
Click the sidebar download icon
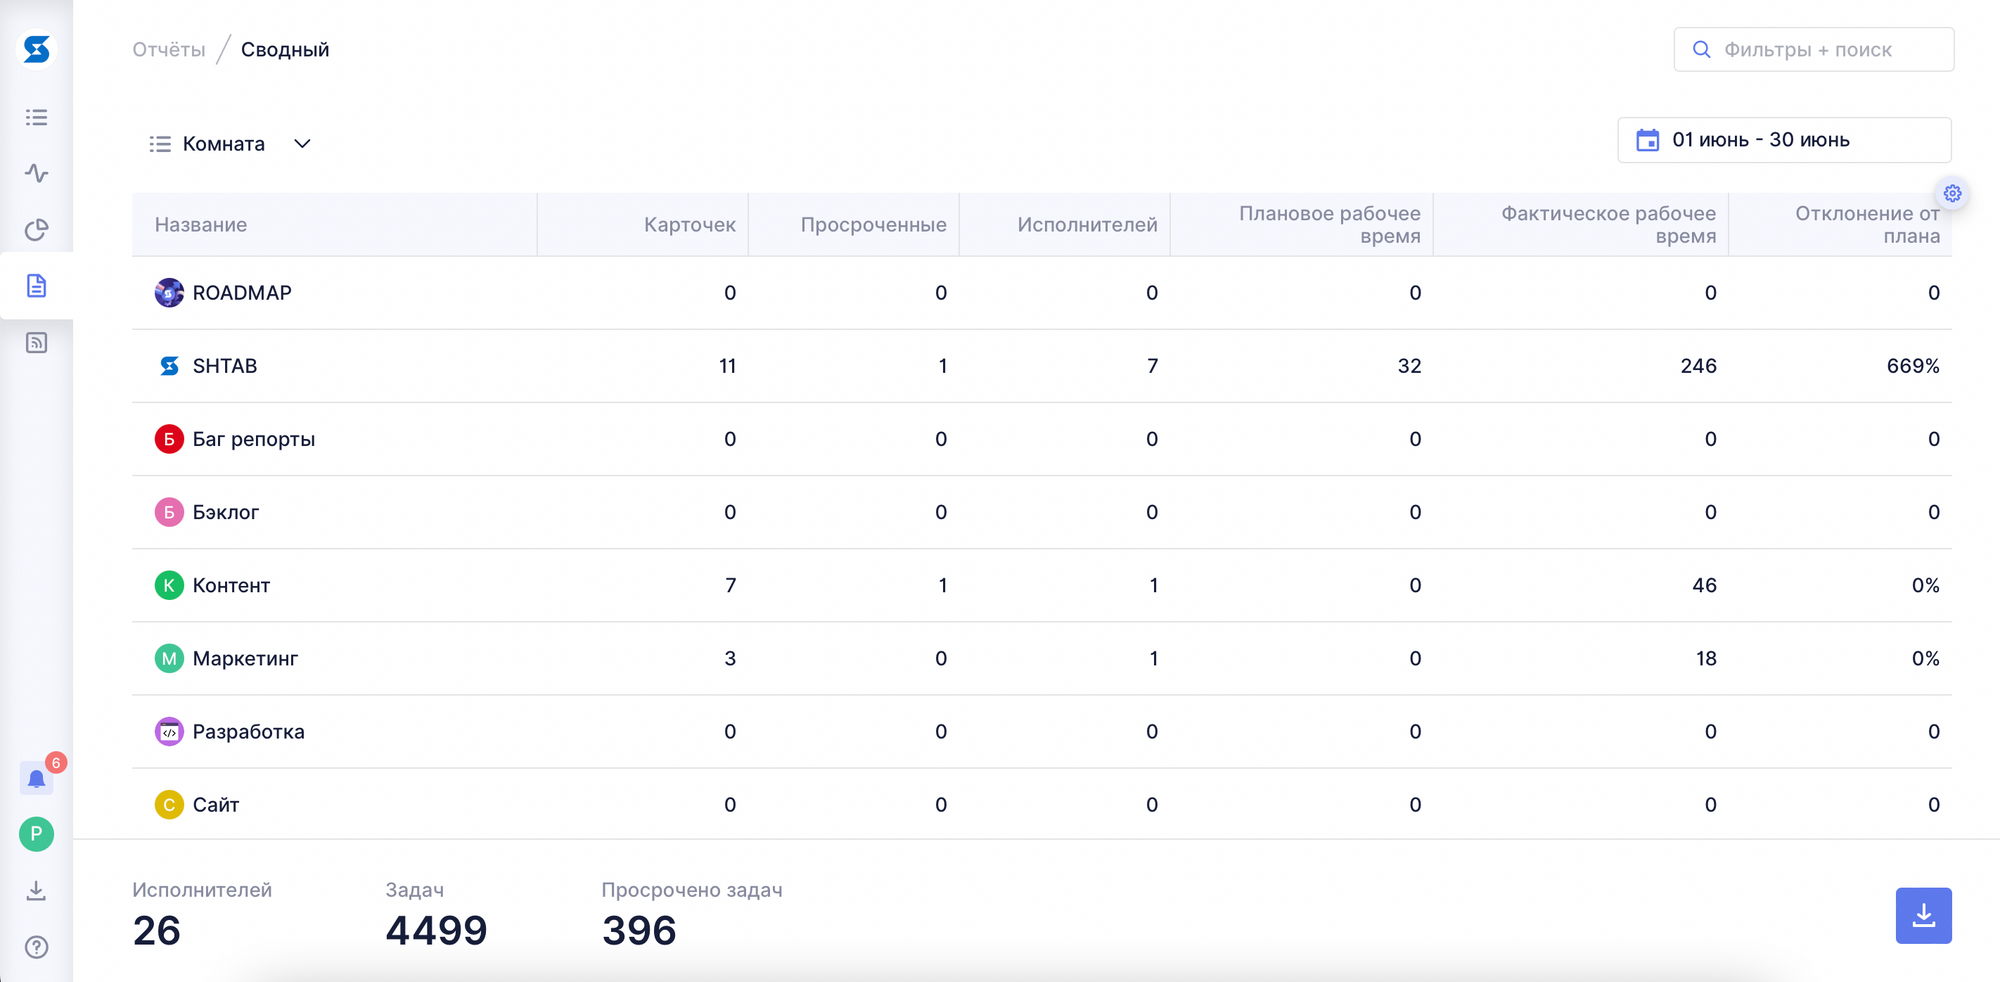37,890
